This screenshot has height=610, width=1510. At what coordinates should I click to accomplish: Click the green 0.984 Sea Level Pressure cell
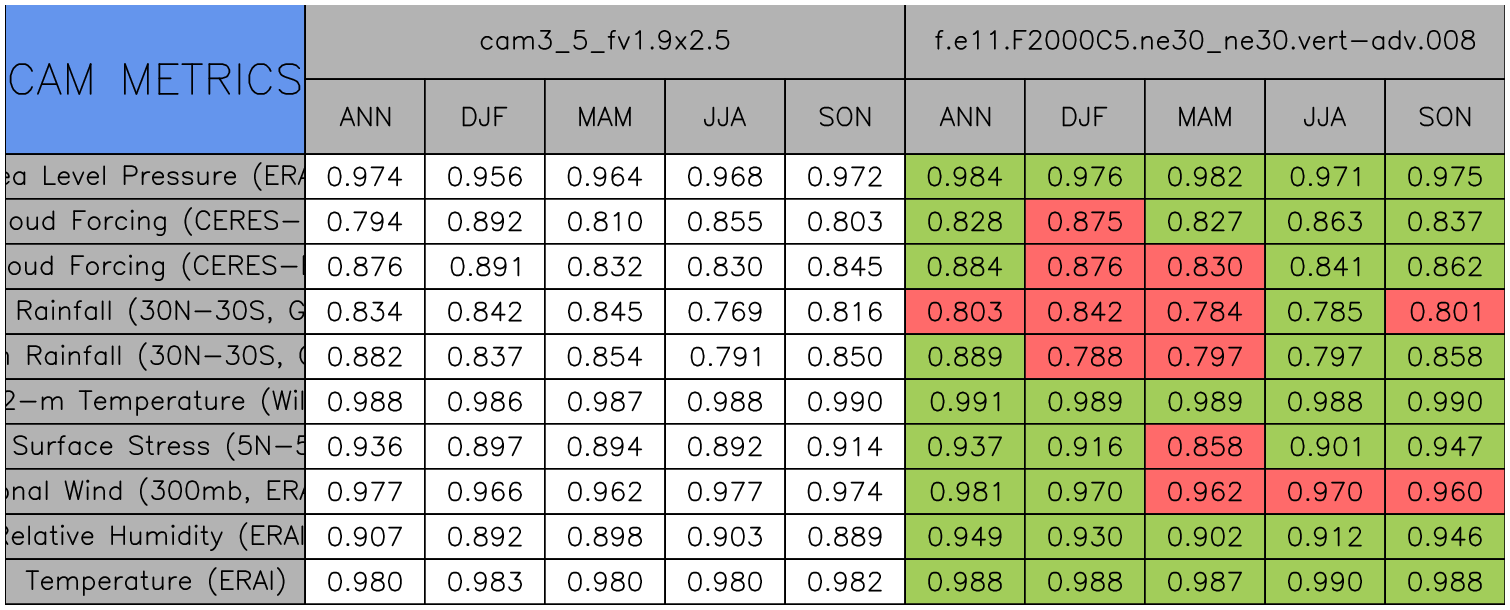point(965,177)
